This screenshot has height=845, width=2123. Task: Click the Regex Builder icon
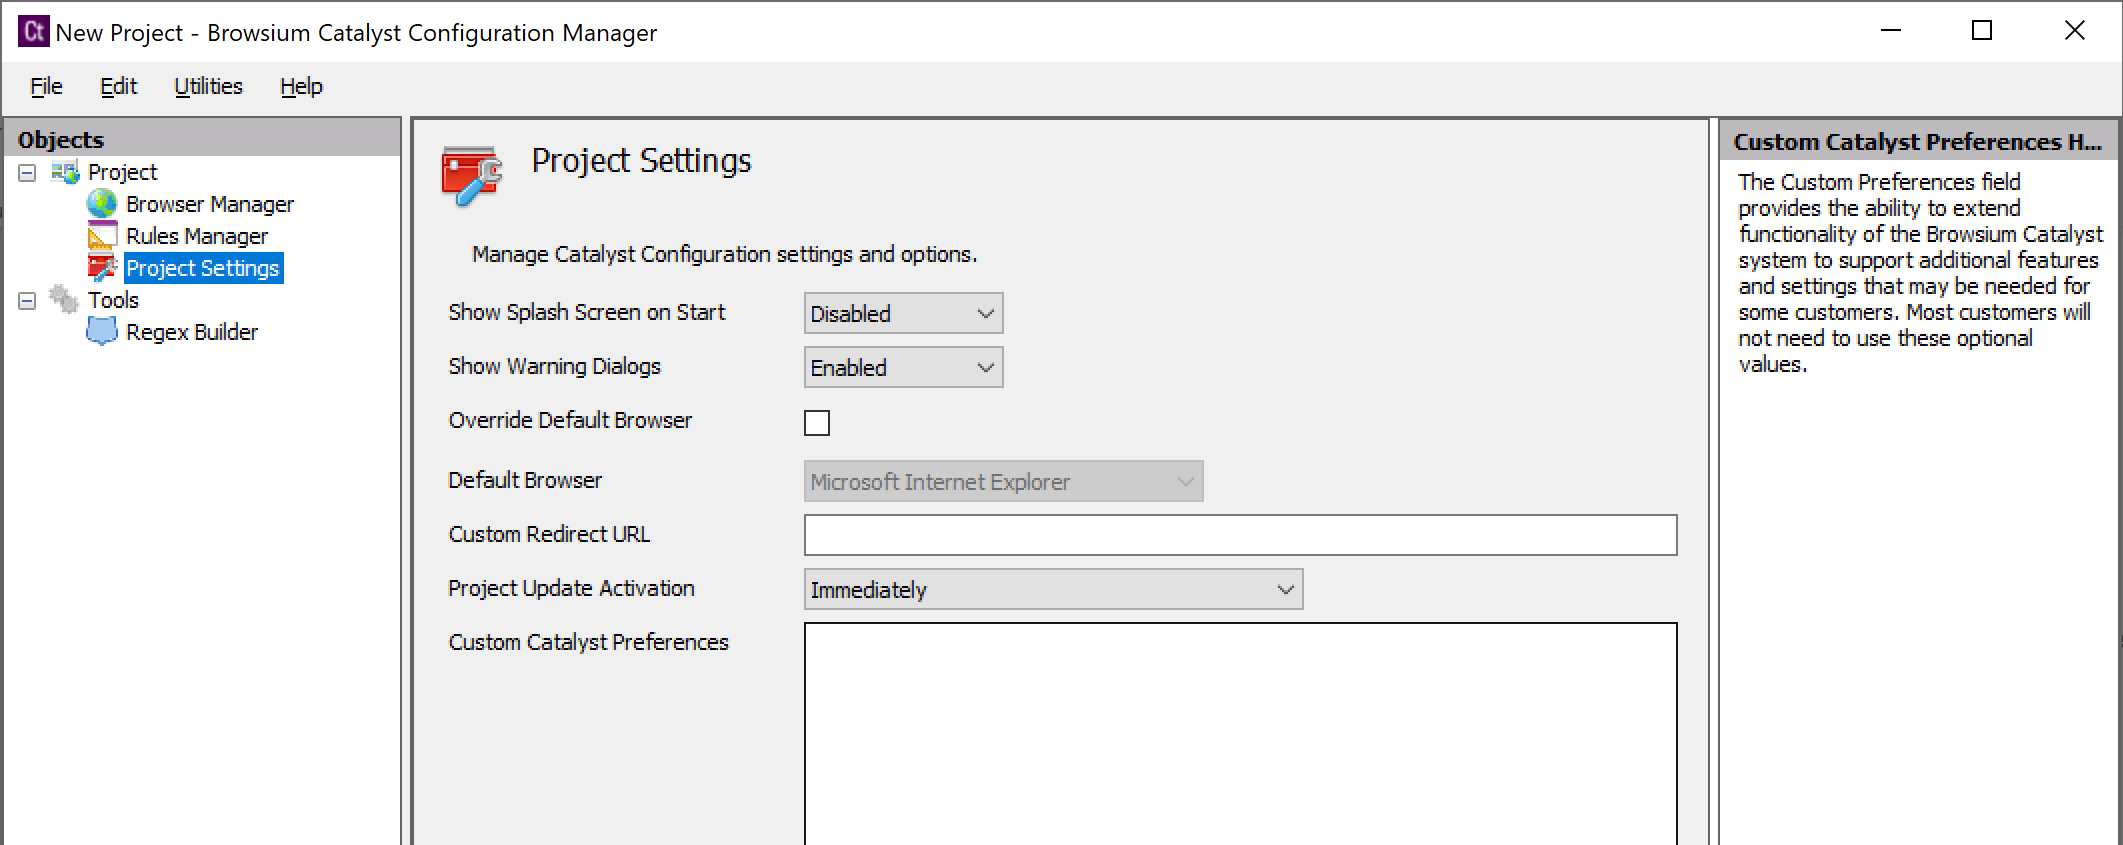click(101, 332)
